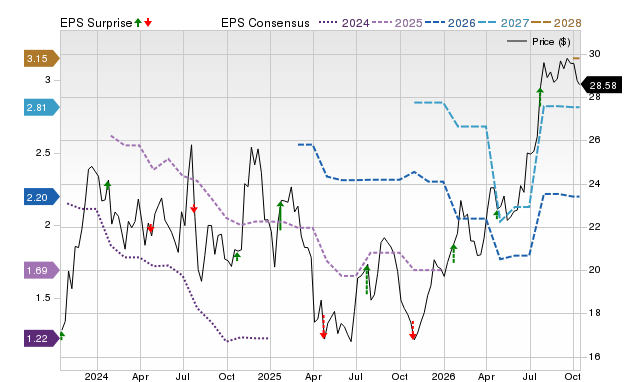Click the 3 EPS axis label
Screen dimensions: 640x382
coord(48,80)
